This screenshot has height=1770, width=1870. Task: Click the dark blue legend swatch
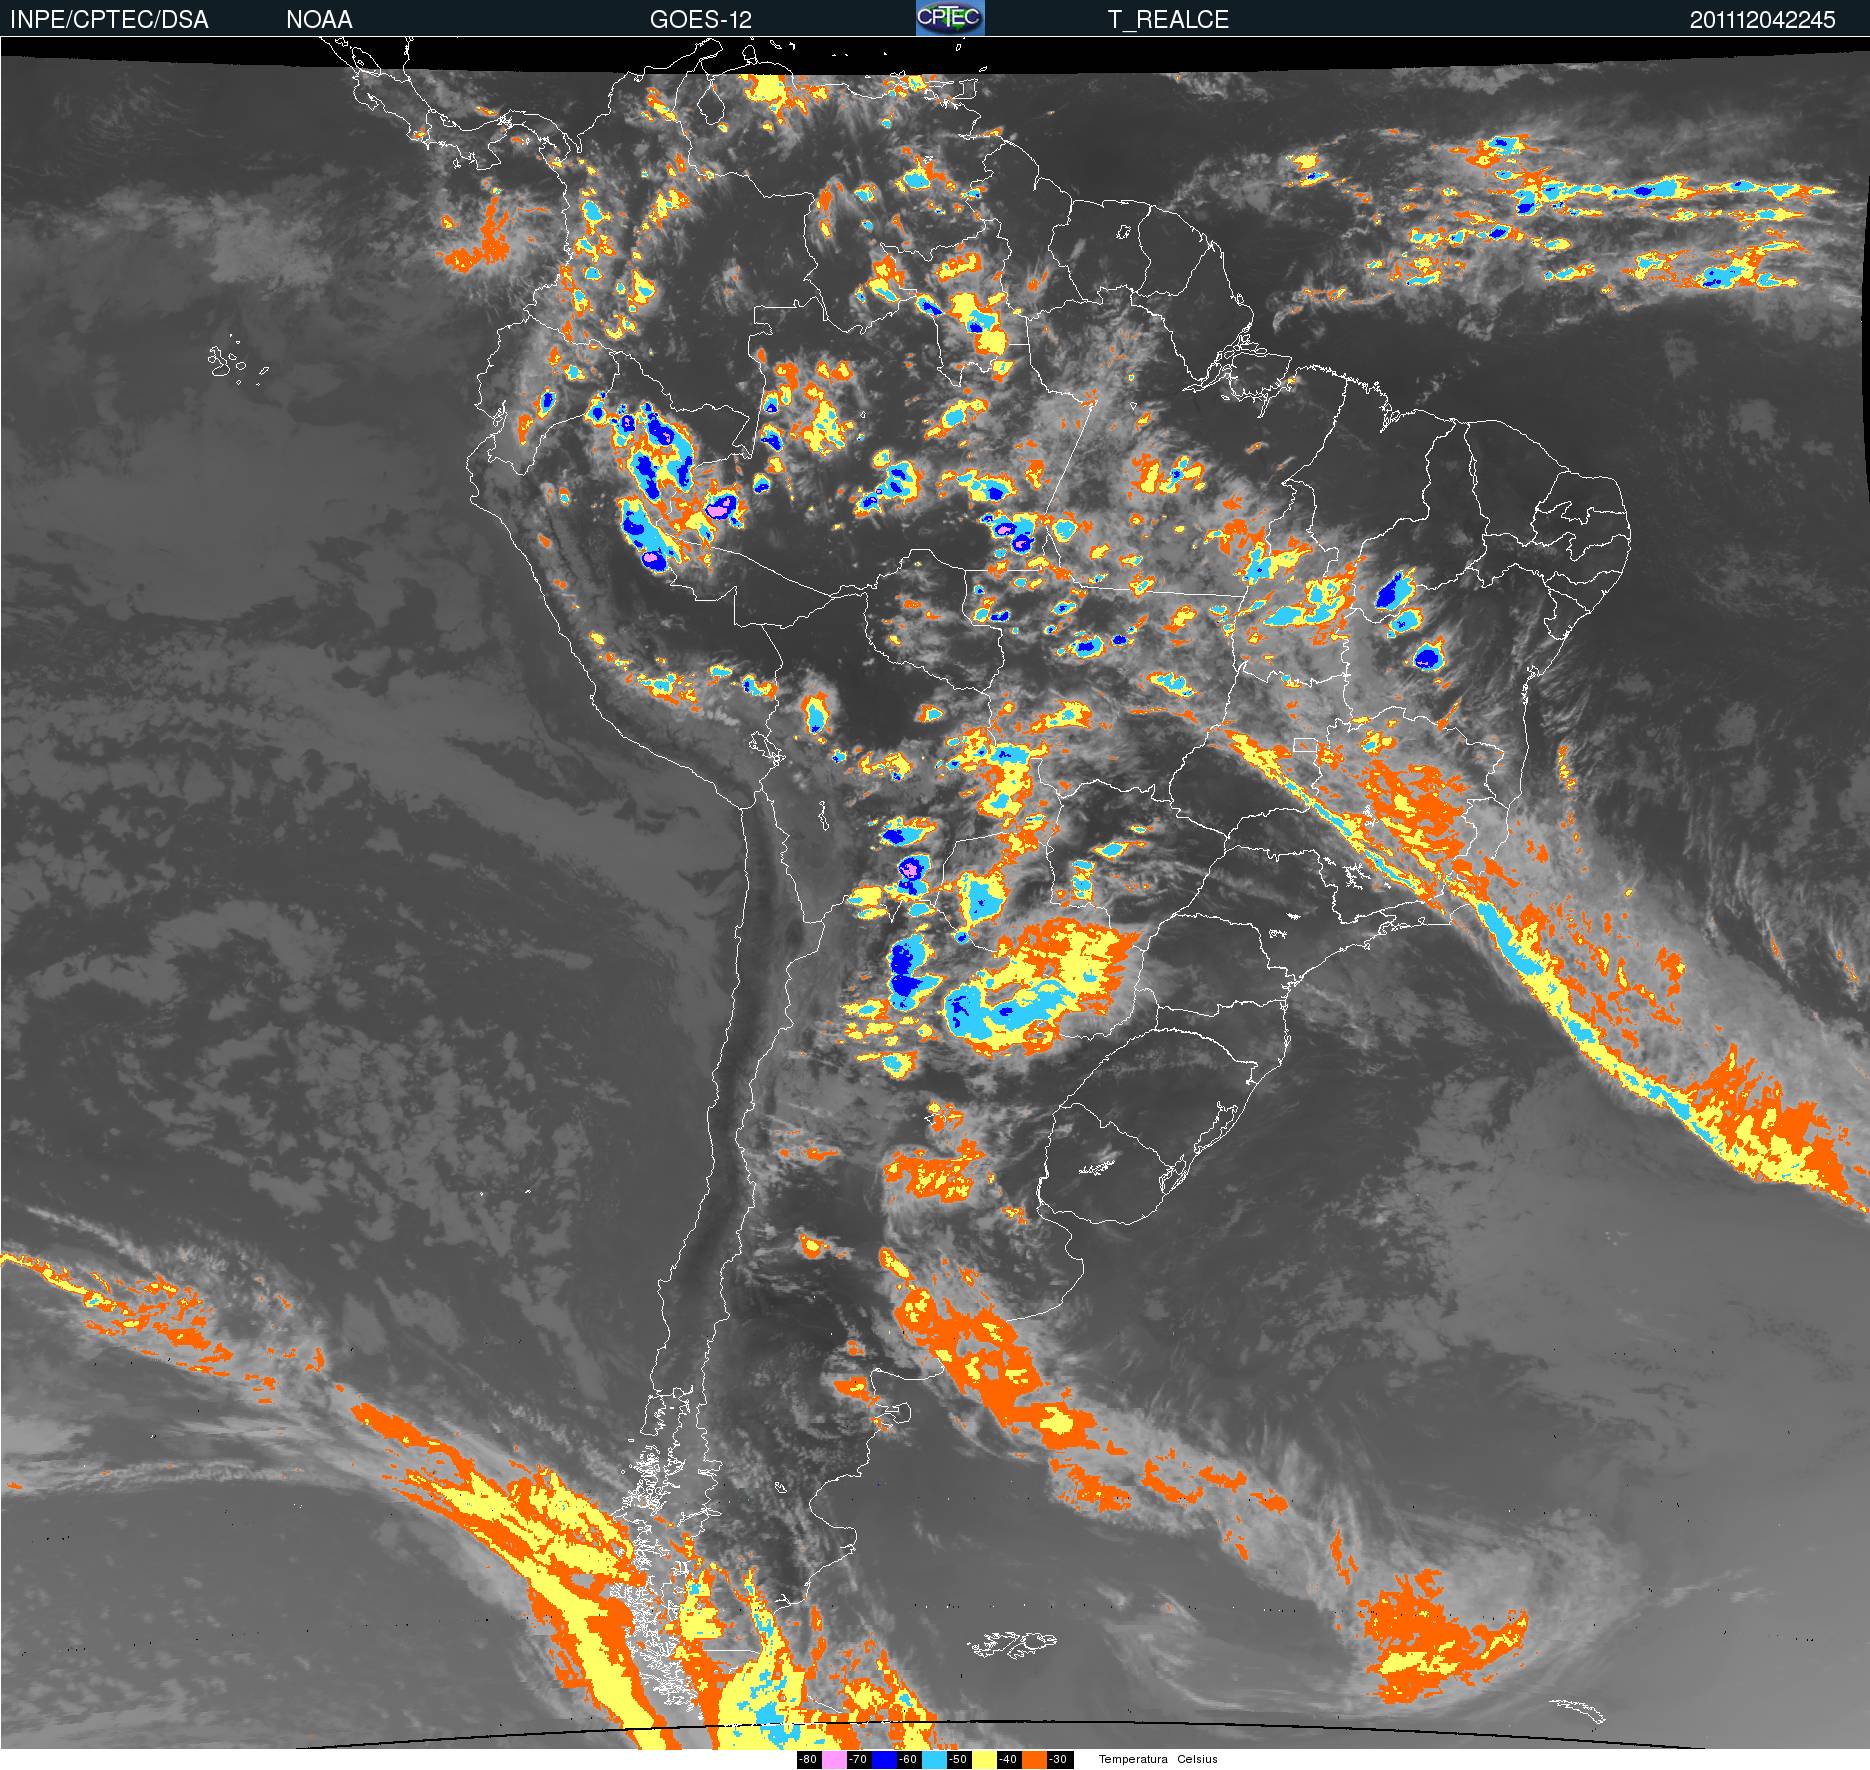(884, 1759)
